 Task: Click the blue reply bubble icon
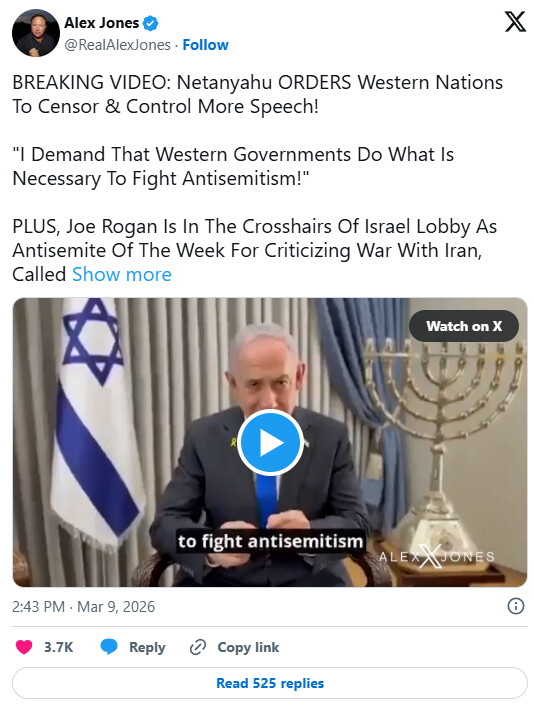pos(109,647)
